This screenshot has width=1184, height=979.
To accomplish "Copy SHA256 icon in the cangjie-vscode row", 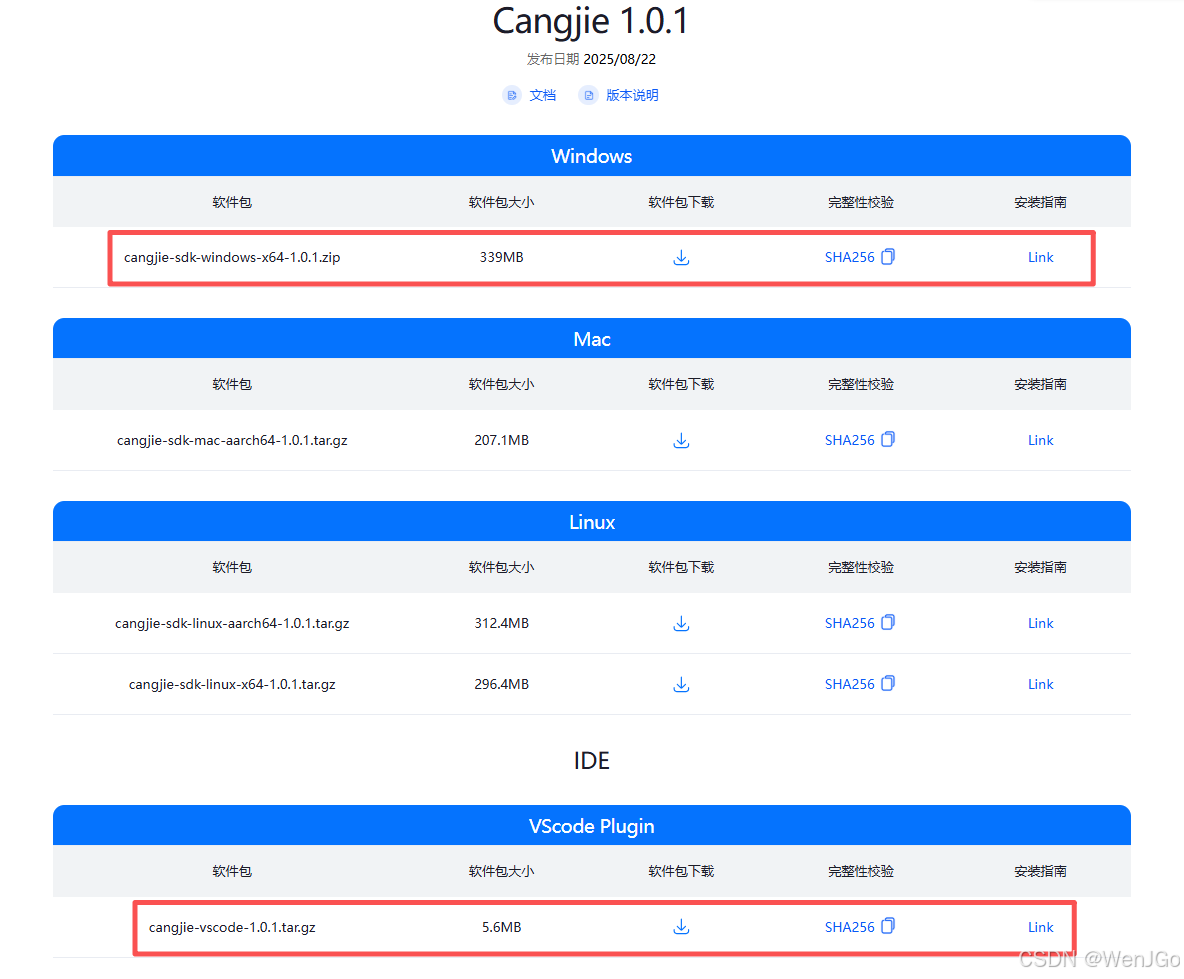I will pos(888,926).
